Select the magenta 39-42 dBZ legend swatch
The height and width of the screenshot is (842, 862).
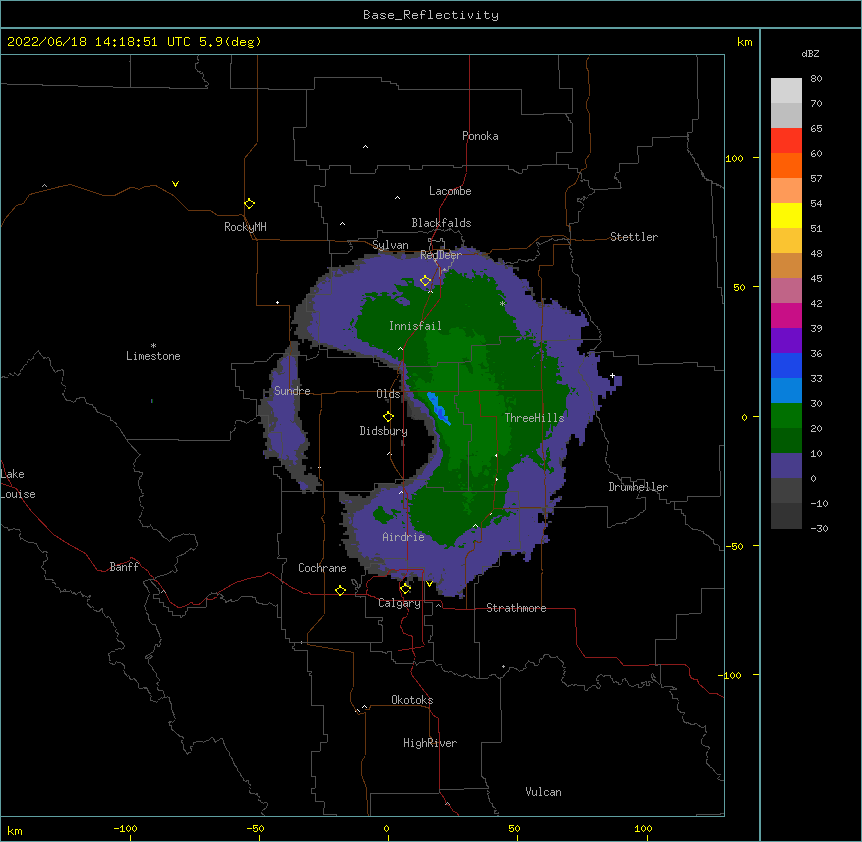click(x=786, y=315)
